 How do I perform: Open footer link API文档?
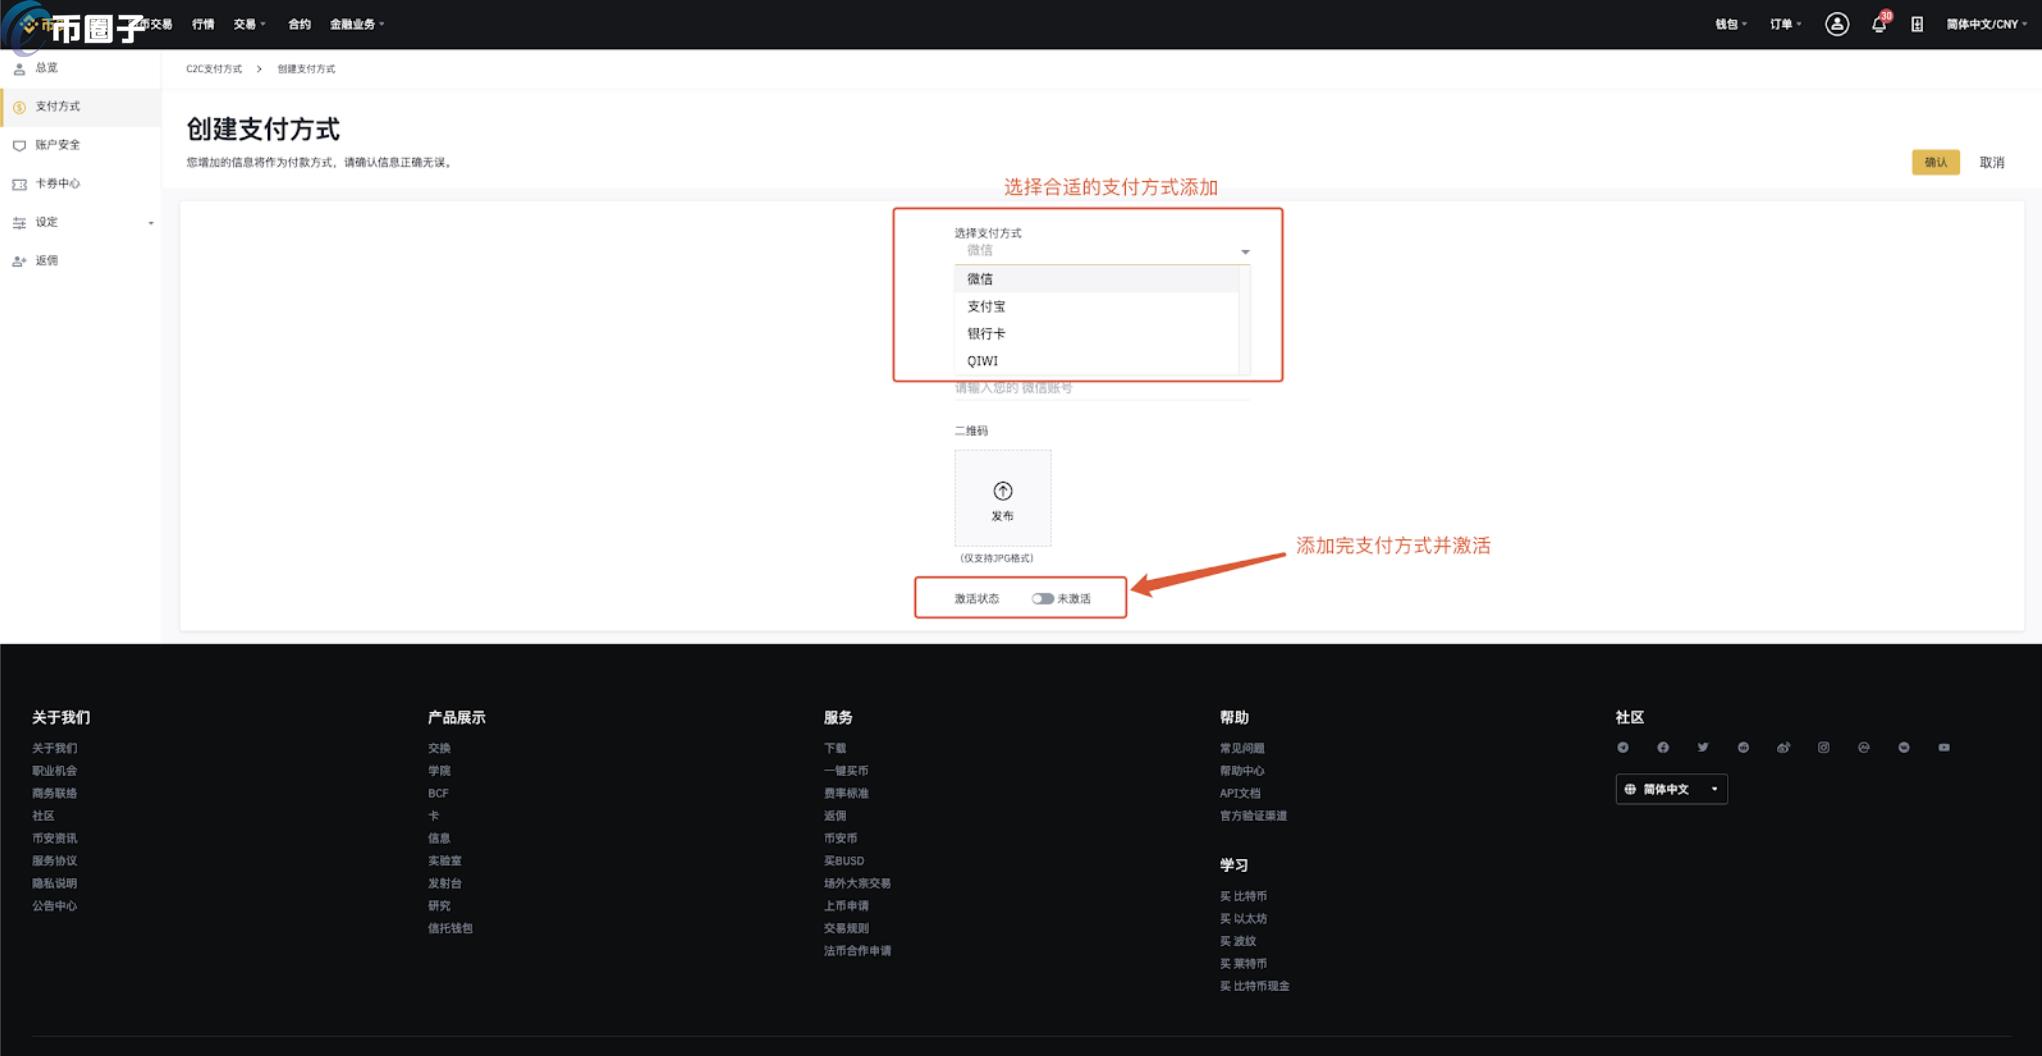pyautogui.click(x=1240, y=793)
